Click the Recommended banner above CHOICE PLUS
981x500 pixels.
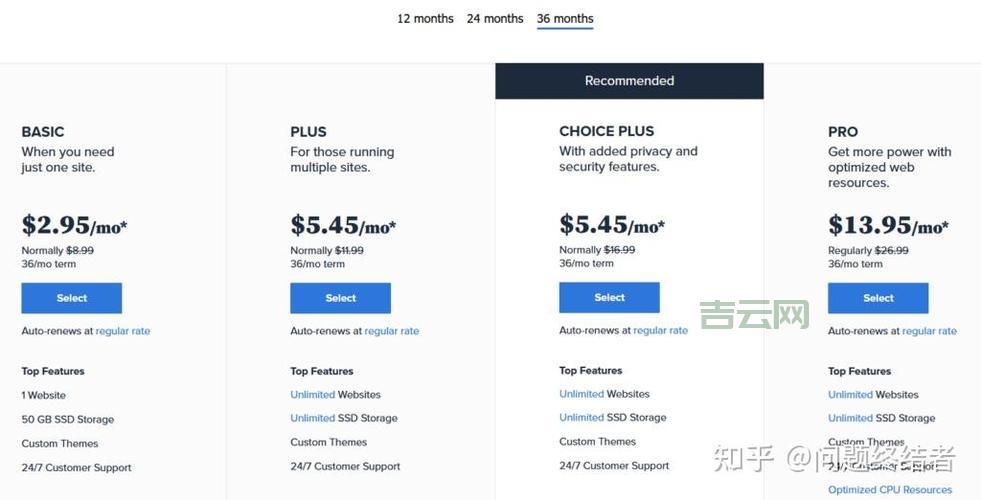coord(629,81)
